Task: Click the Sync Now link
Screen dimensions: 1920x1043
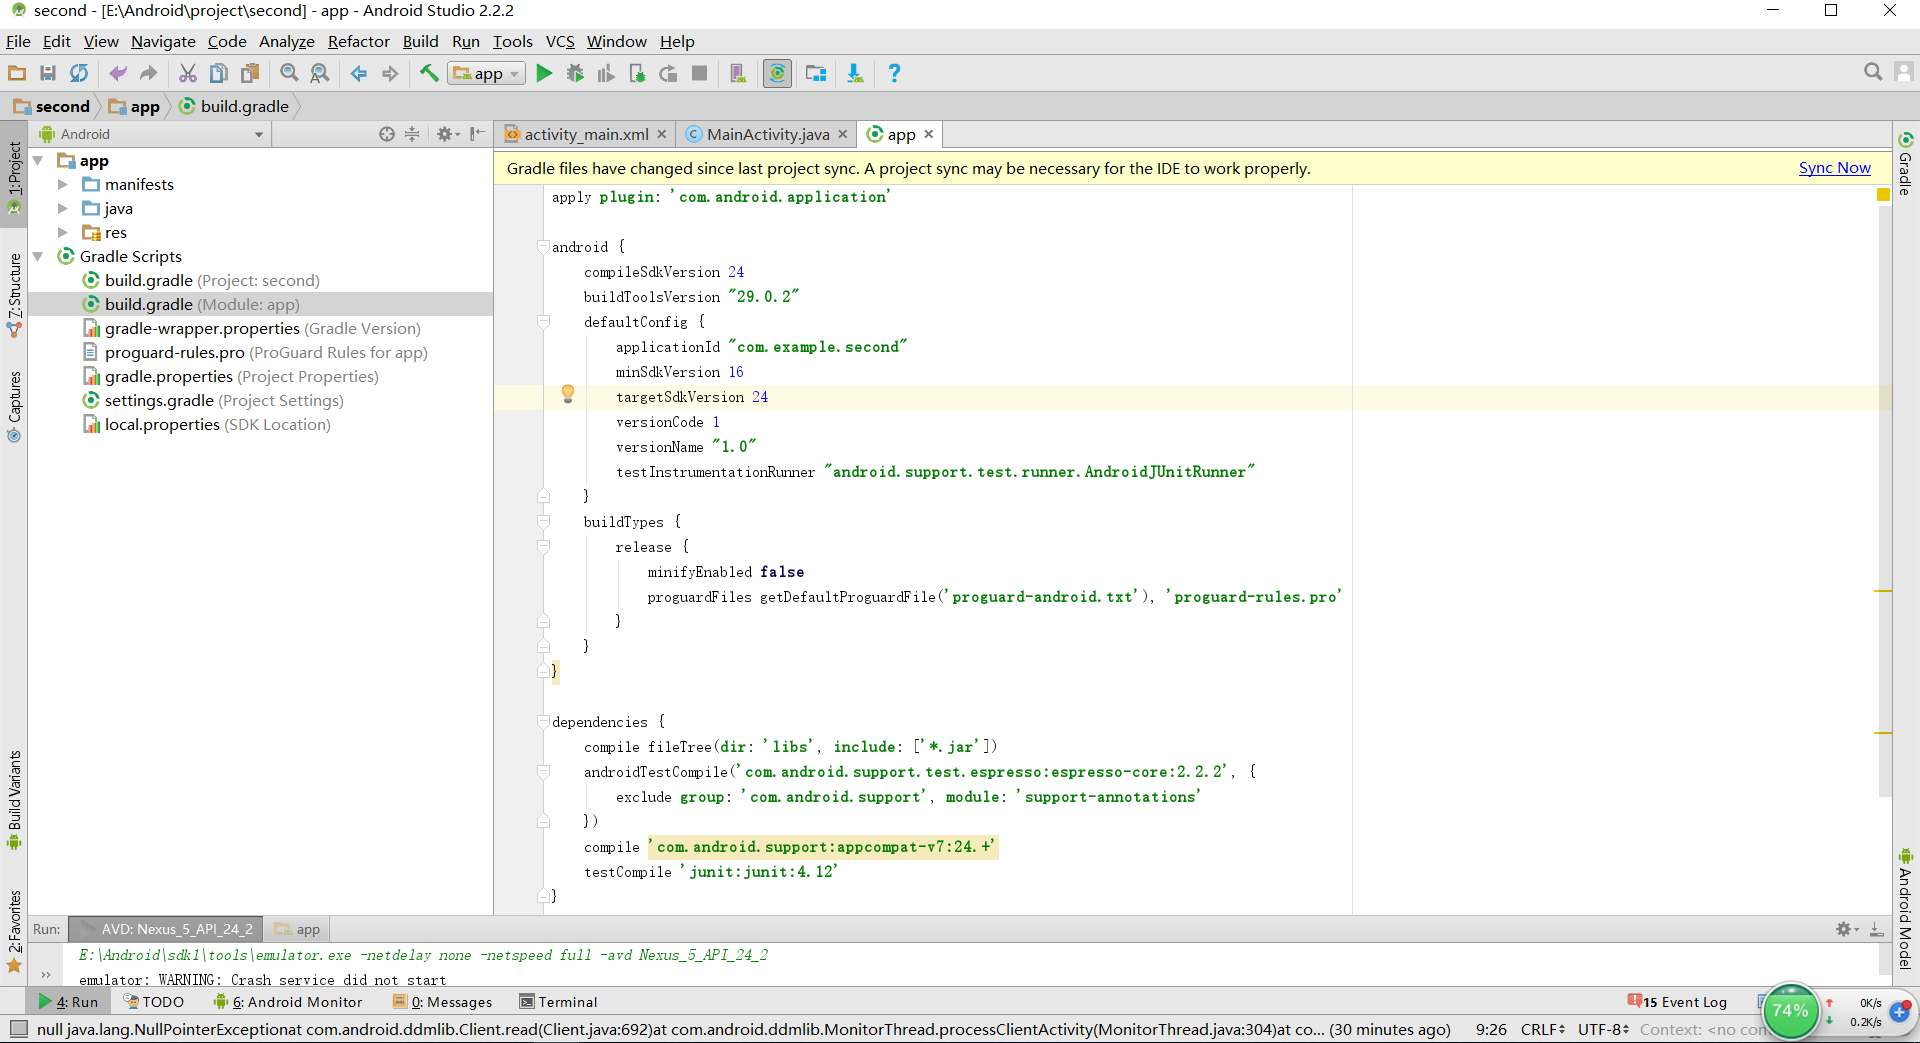Action: click(1834, 168)
